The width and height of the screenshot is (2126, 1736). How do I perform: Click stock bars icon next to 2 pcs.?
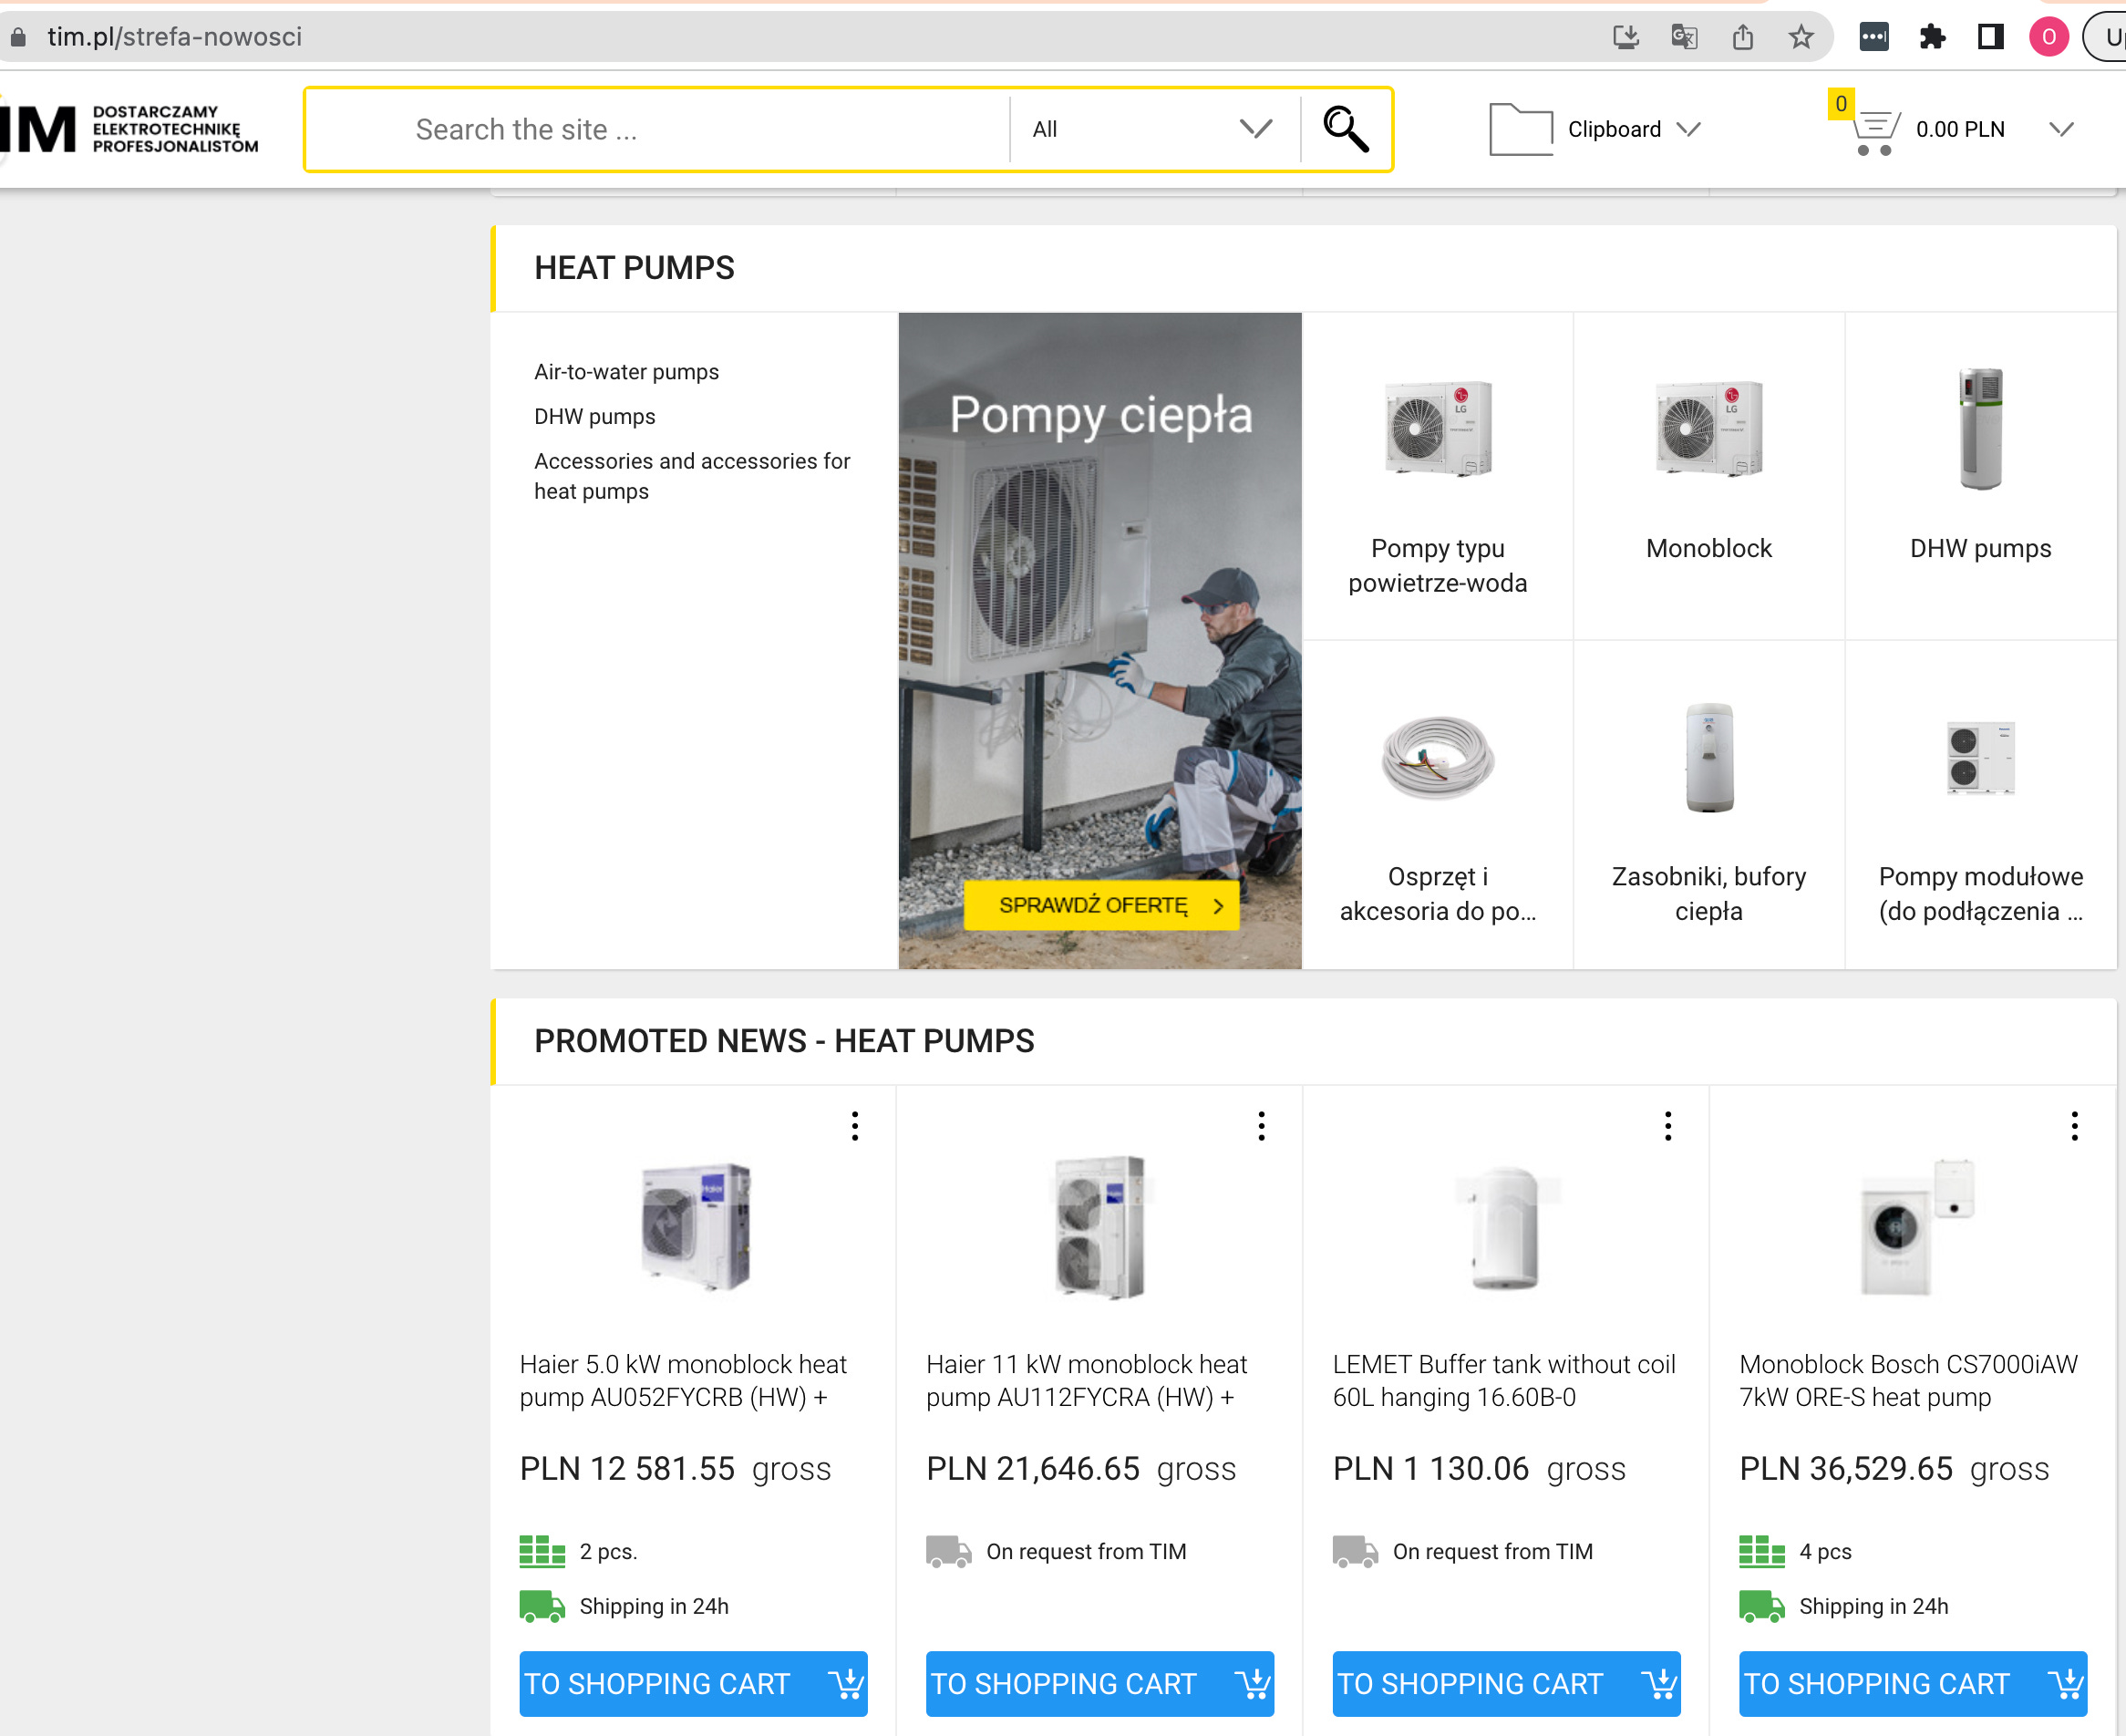point(542,1551)
